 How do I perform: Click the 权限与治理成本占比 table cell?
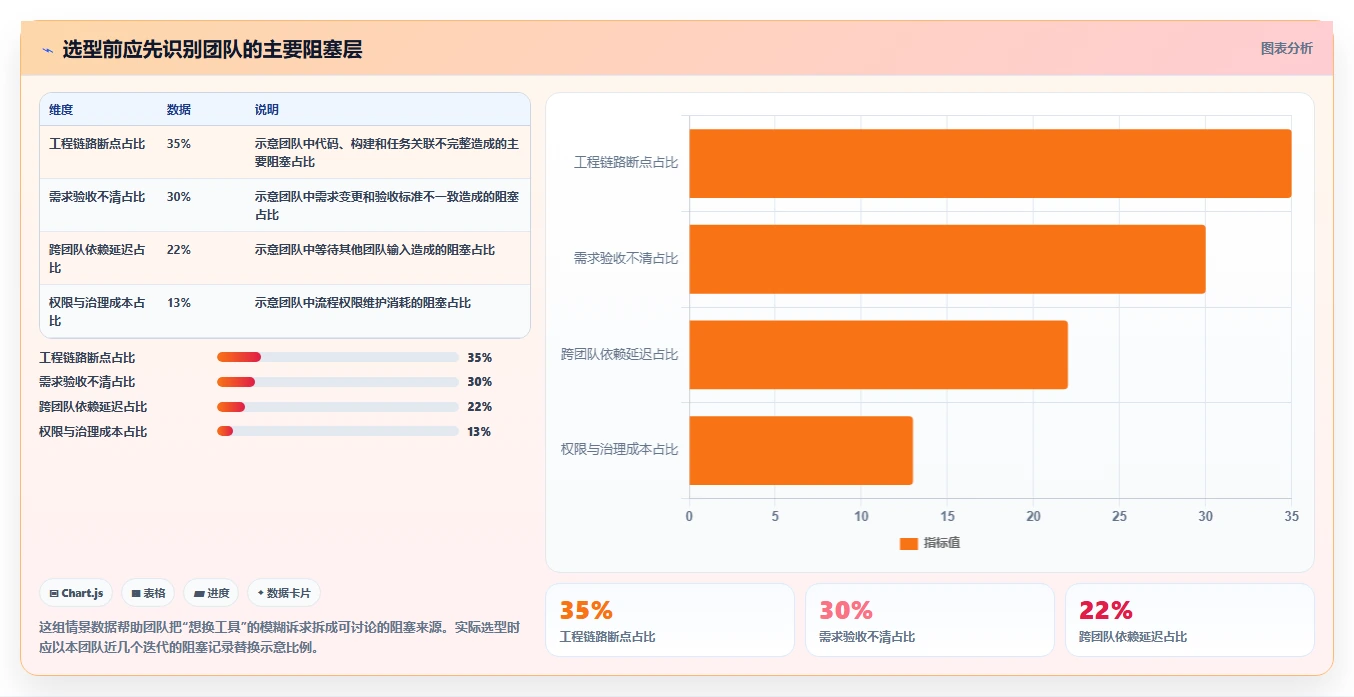click(97, 312)
